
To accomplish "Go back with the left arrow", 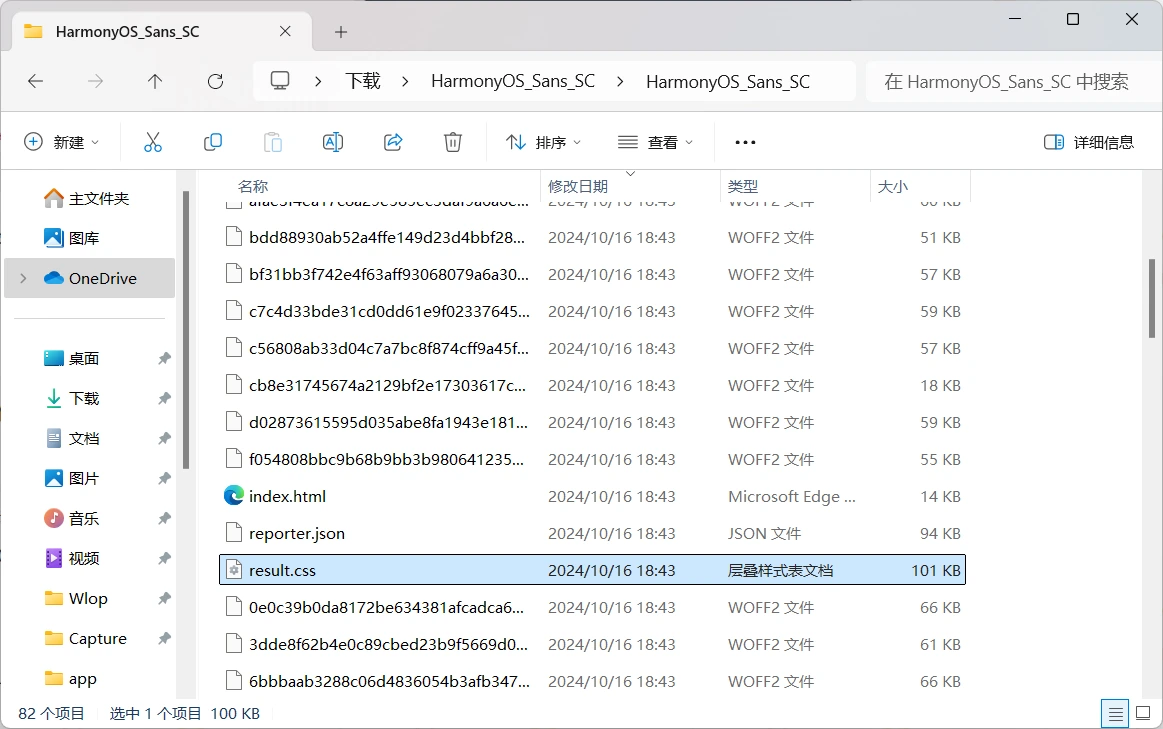I will pos(36,81).
